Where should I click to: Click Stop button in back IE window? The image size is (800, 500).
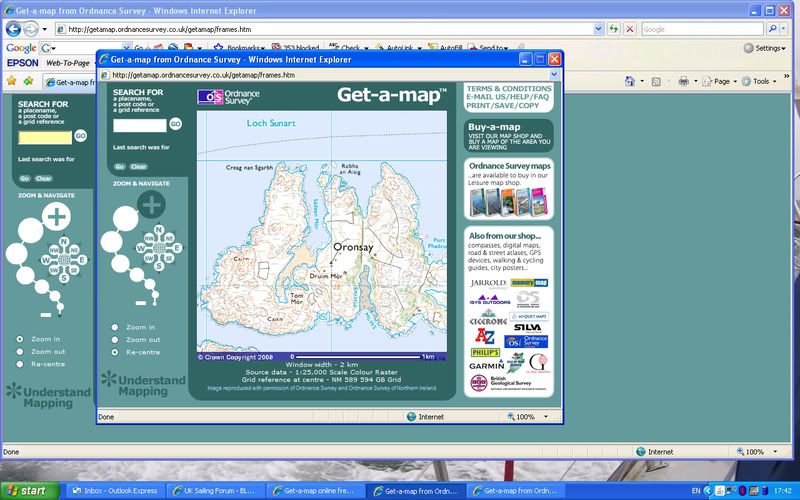click(x=630, y=29)
